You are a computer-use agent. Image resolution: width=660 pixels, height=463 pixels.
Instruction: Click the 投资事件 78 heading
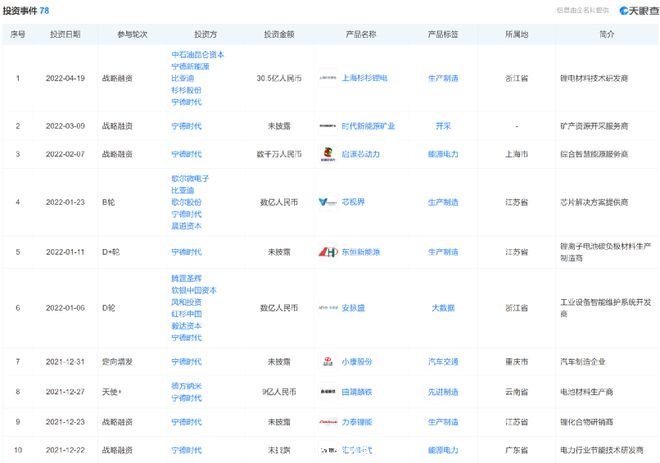pos(26,11)
